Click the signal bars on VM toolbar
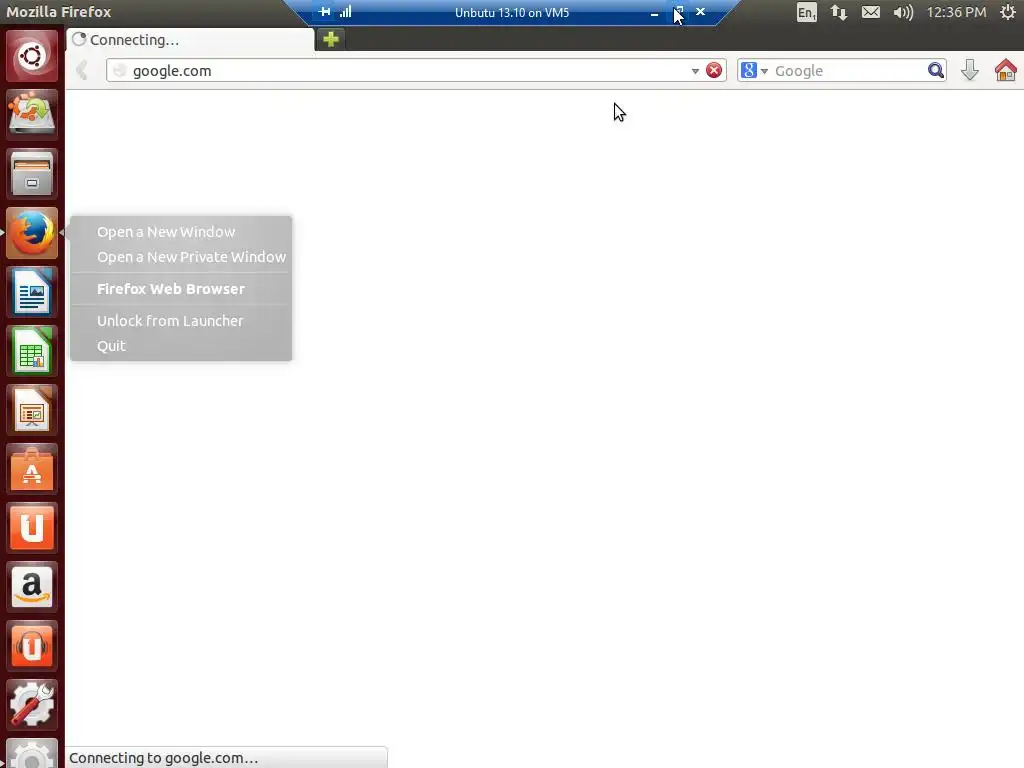 point(345,12)
